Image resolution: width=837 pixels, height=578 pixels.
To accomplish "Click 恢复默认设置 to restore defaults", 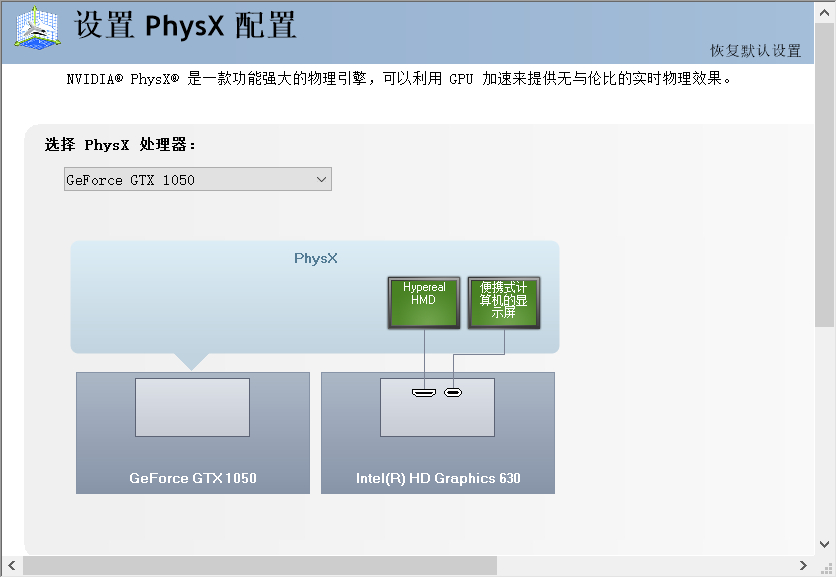I will pos(755,51).
